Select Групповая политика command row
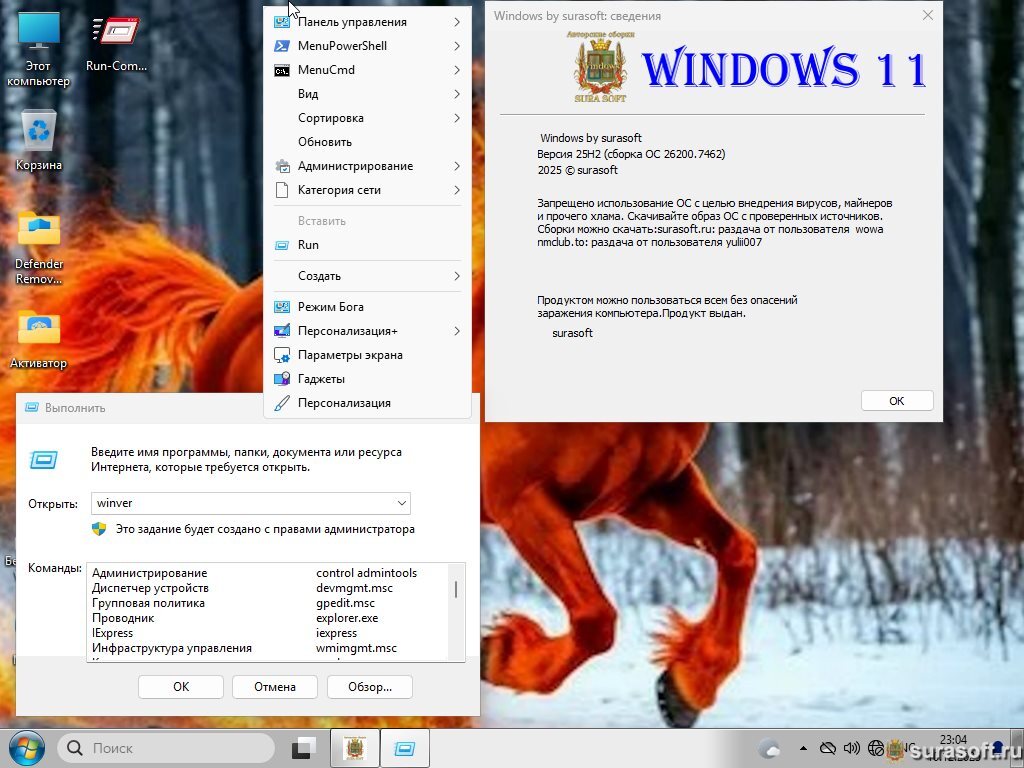This screenshot has width=1024, height=768. [x=268, y=603]
